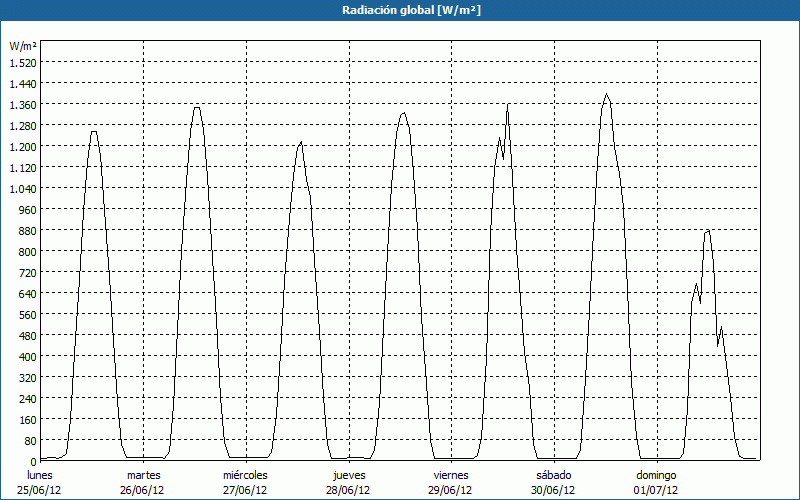Select the 'viernes' day label

tap(451, 475)
